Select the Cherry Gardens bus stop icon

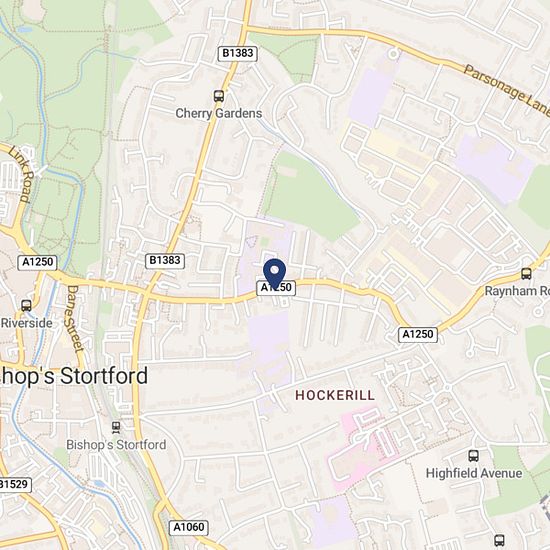click(219, 96)
